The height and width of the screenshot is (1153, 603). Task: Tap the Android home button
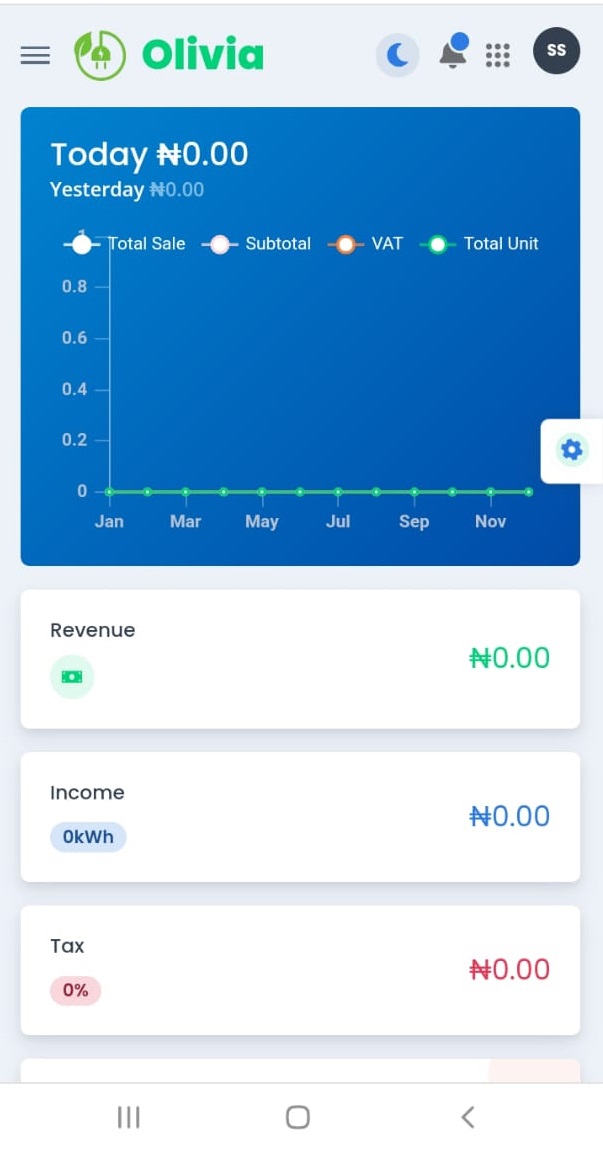[298, 1118]
